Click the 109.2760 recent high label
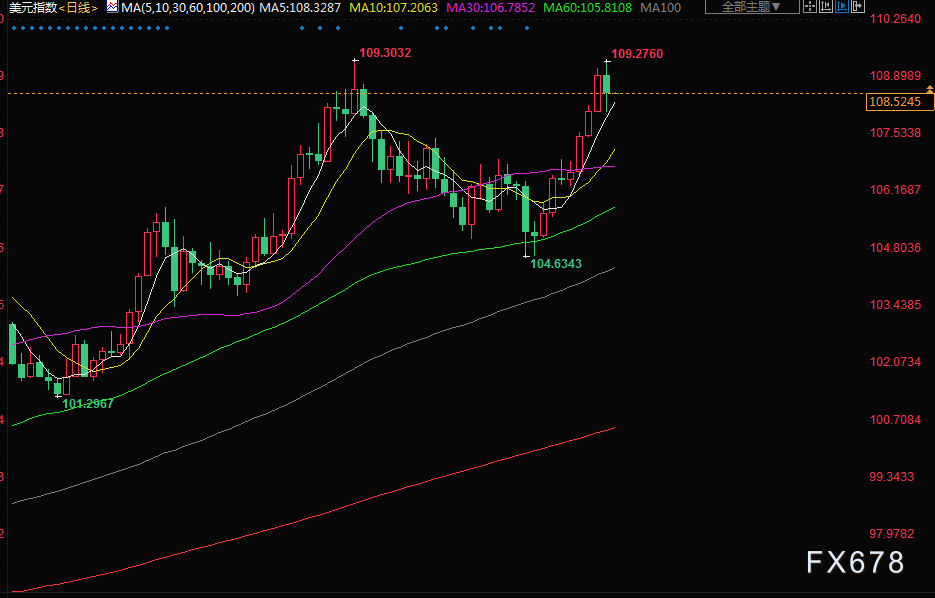Image resolution: width=935 pixels, height=598 pixels. pos(637,53)
